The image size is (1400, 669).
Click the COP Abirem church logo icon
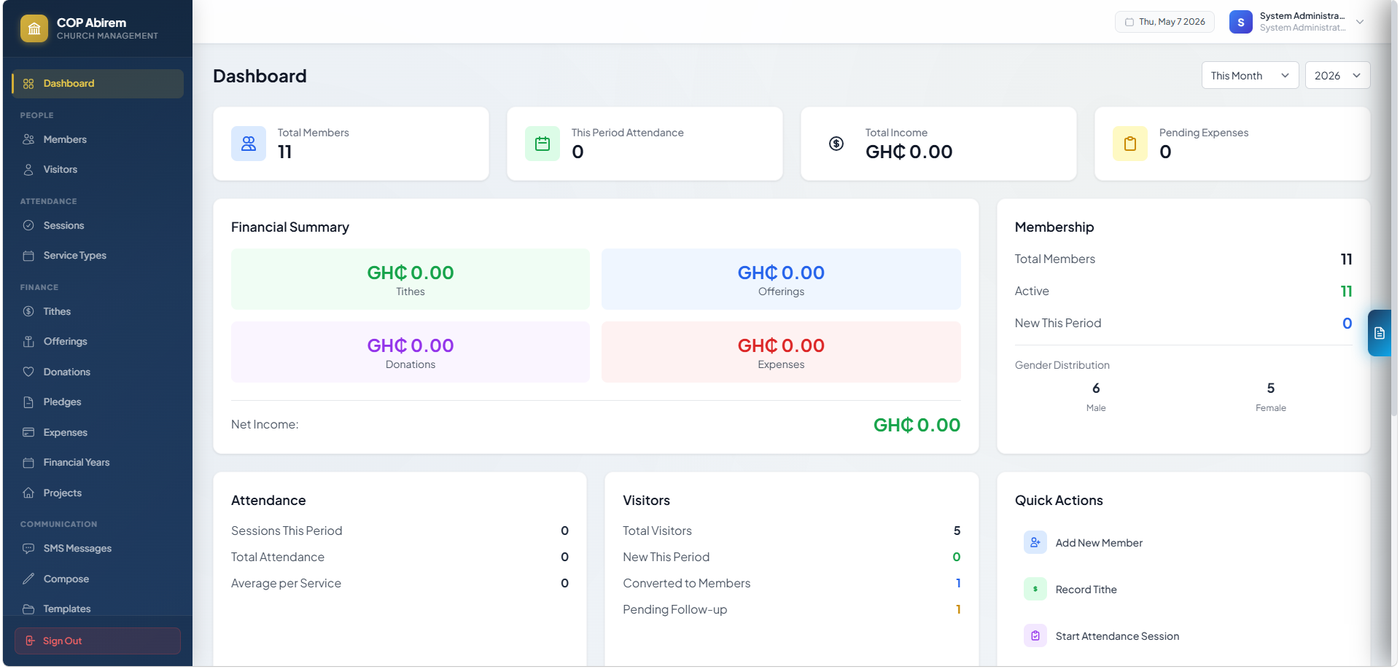pyautogui.click(x=34, y=28)
